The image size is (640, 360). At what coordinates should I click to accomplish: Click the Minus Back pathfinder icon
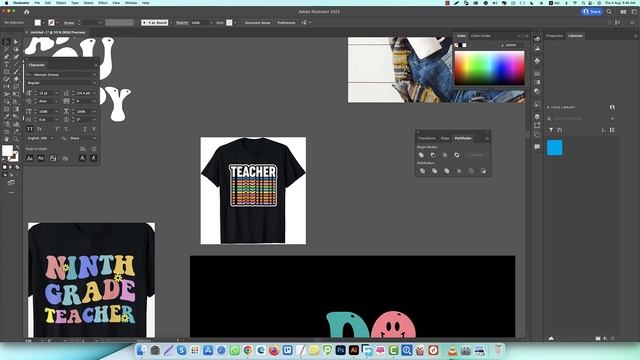coord(483,171)
